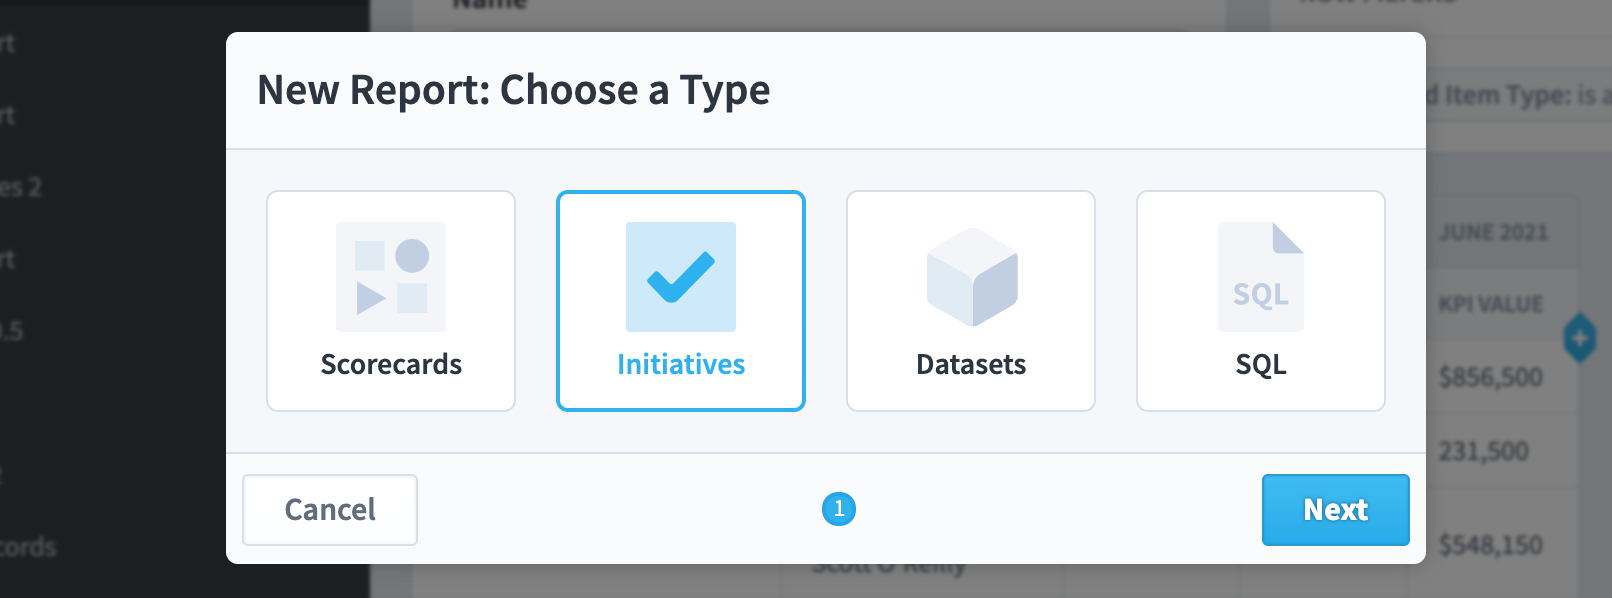Click the Scorecards shapes icon
1612x598 pixels.
pos(391,277)
